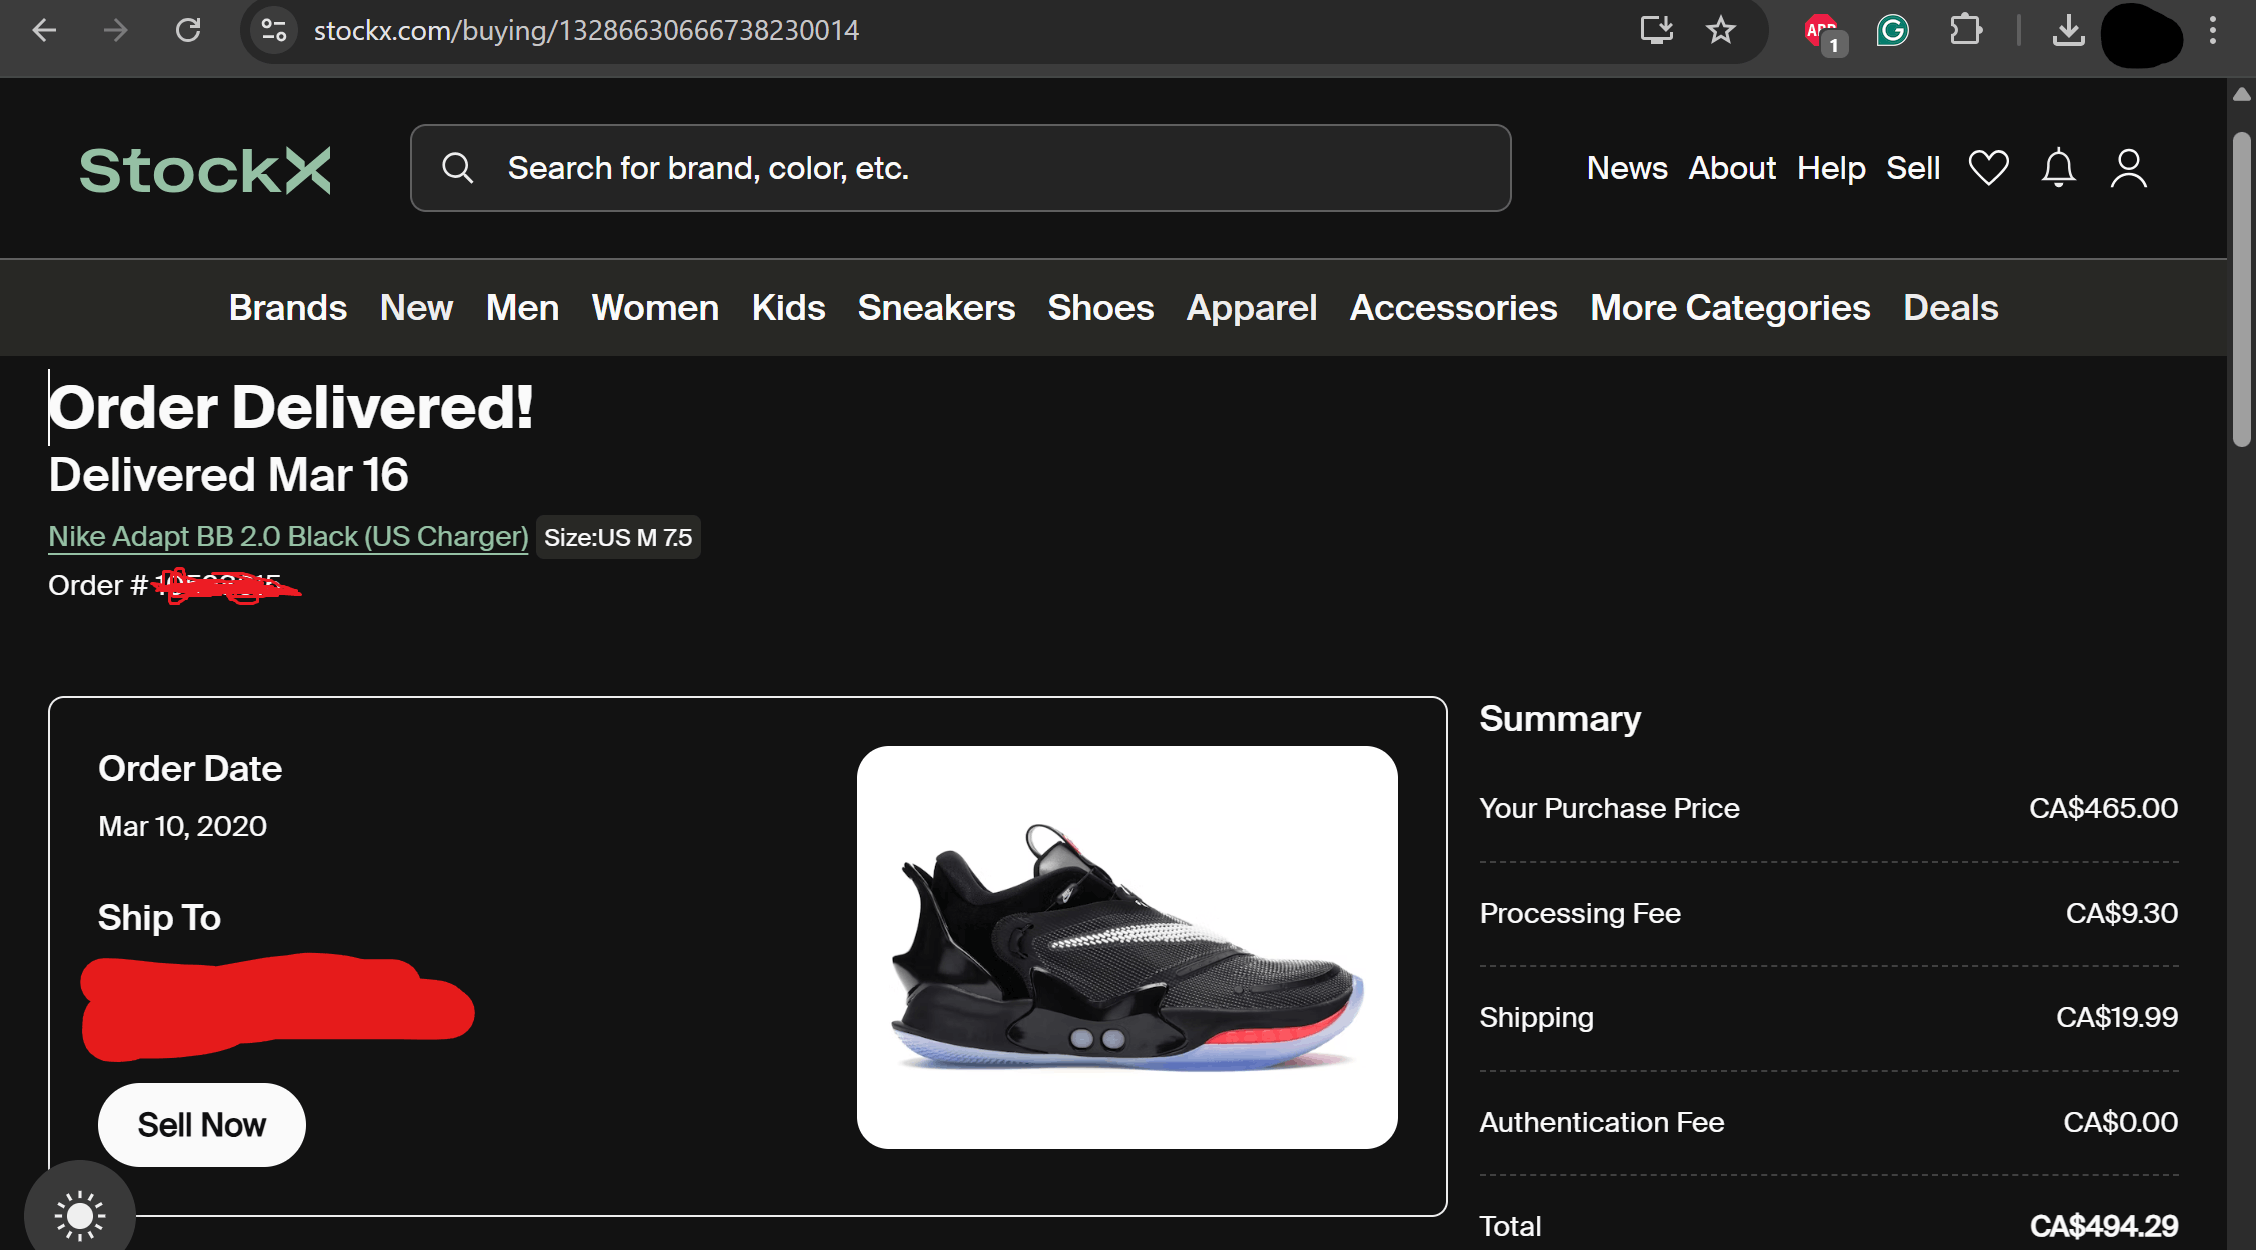Viewport: 2256px width, 1250px height.
Task: Click the order date "Mar 10, 2020"
Action: pos(182,826)
